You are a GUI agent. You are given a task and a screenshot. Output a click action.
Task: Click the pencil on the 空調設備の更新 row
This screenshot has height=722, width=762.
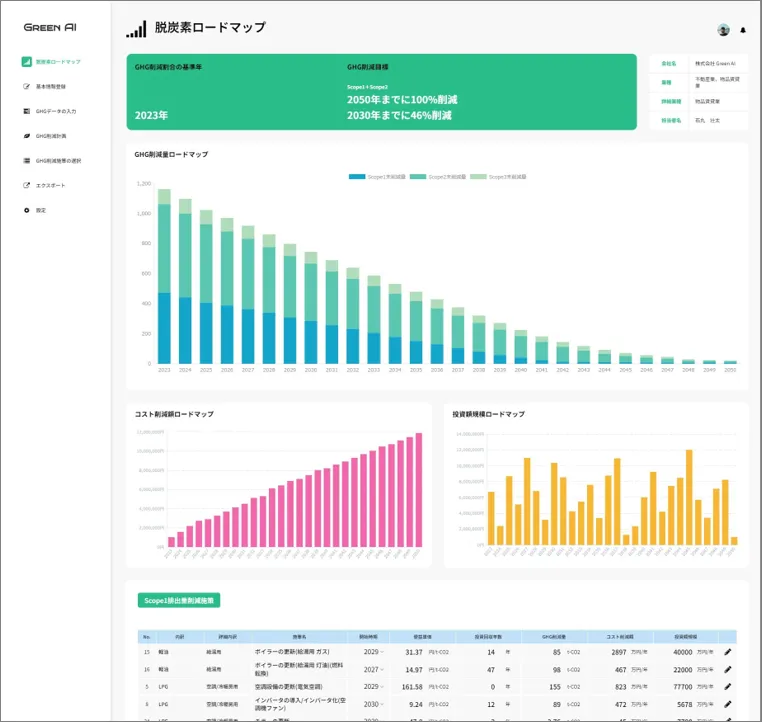coord(727,687)
